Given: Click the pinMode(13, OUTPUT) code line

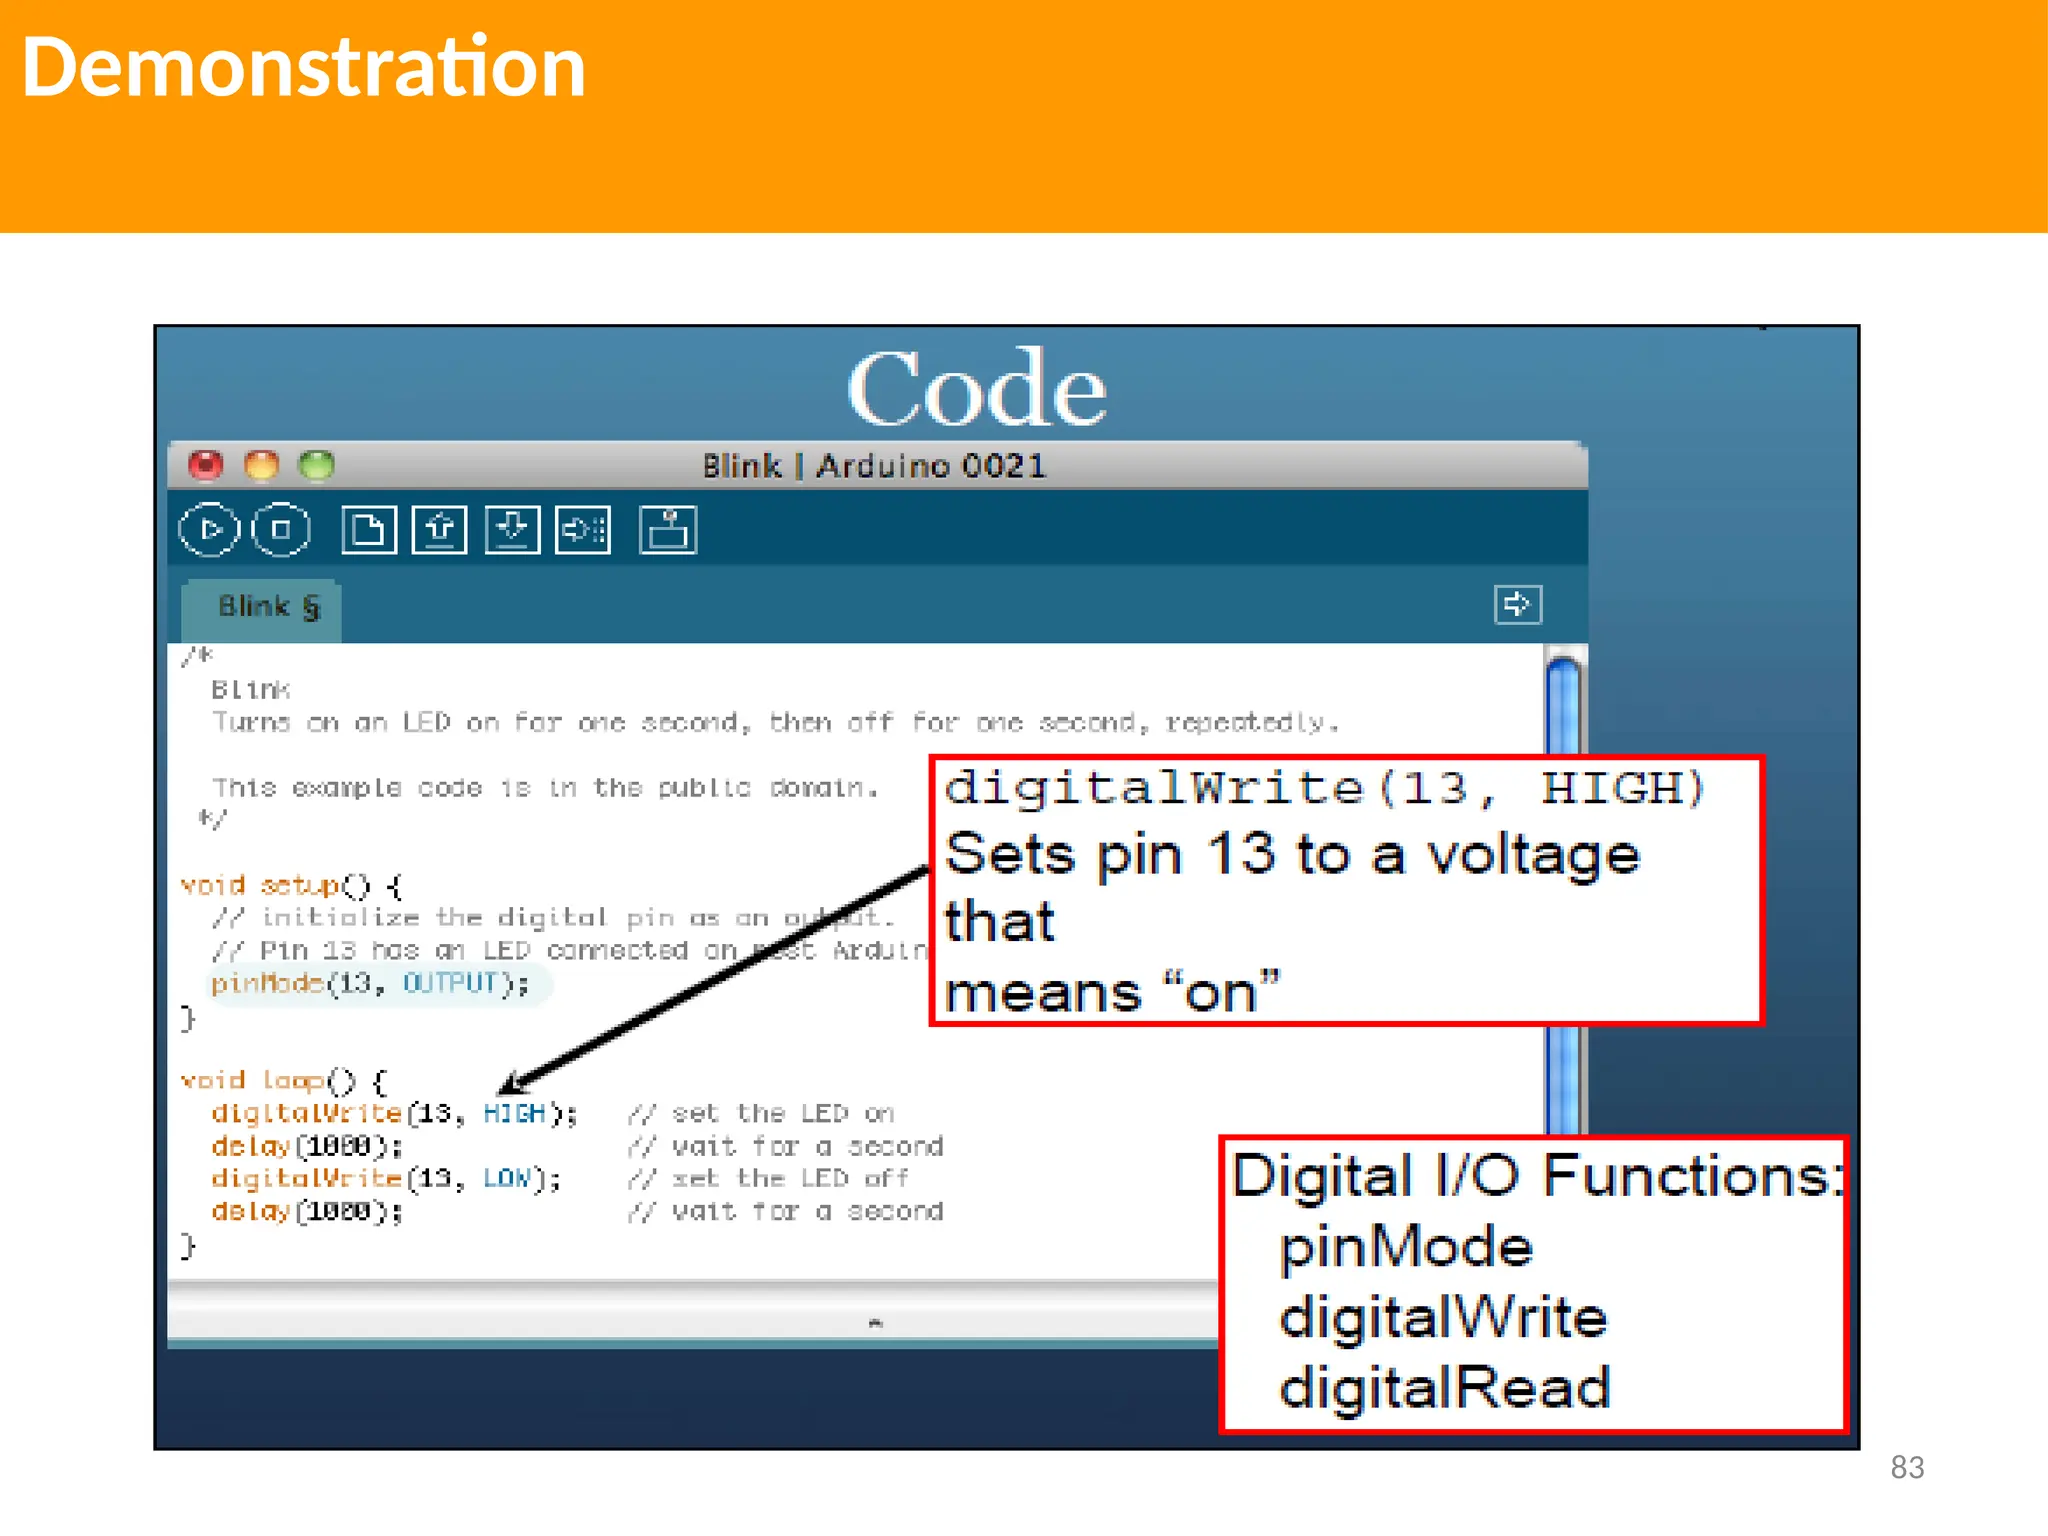Looking at the screenshot, I should [369, 984].
